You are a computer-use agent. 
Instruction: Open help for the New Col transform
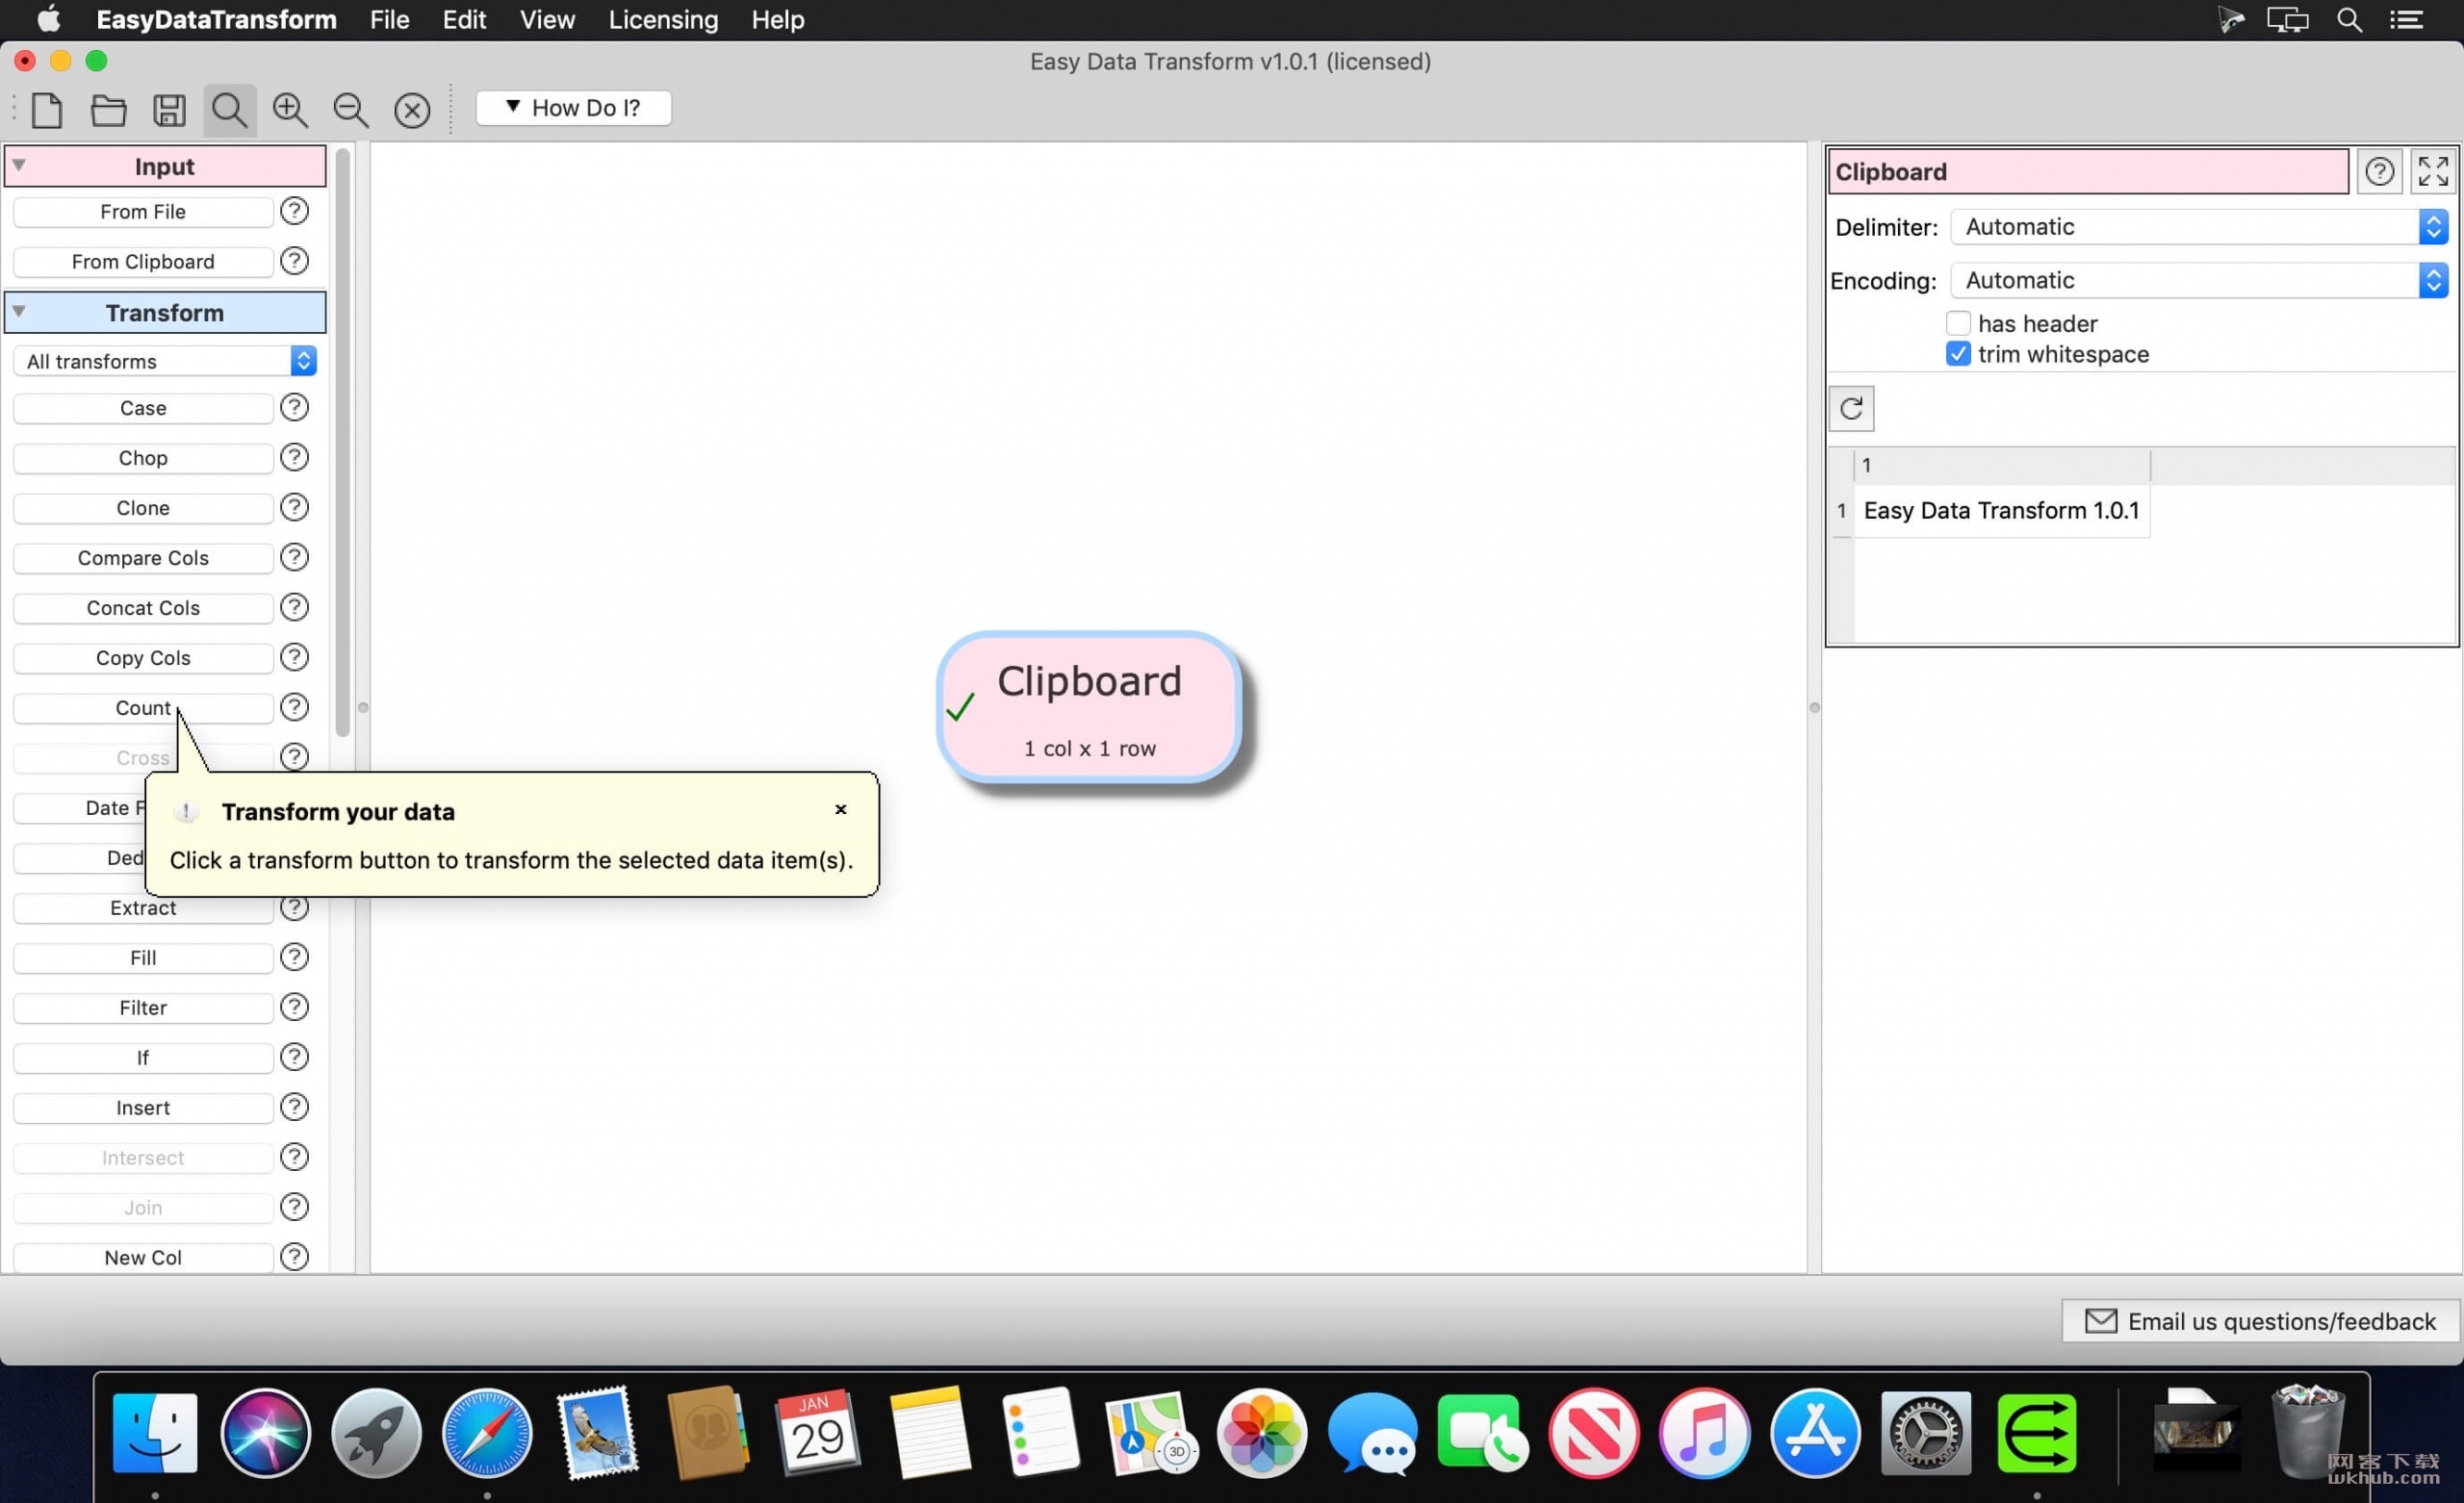point(294,1257)
